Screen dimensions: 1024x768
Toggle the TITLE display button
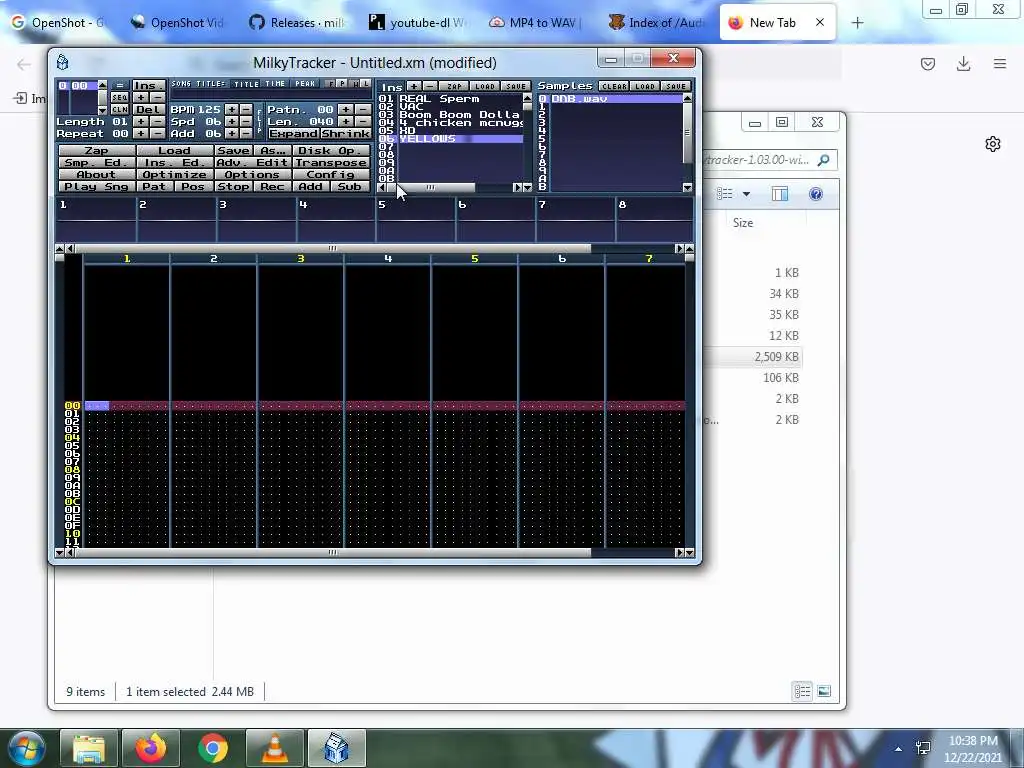(x=247, y=84)
